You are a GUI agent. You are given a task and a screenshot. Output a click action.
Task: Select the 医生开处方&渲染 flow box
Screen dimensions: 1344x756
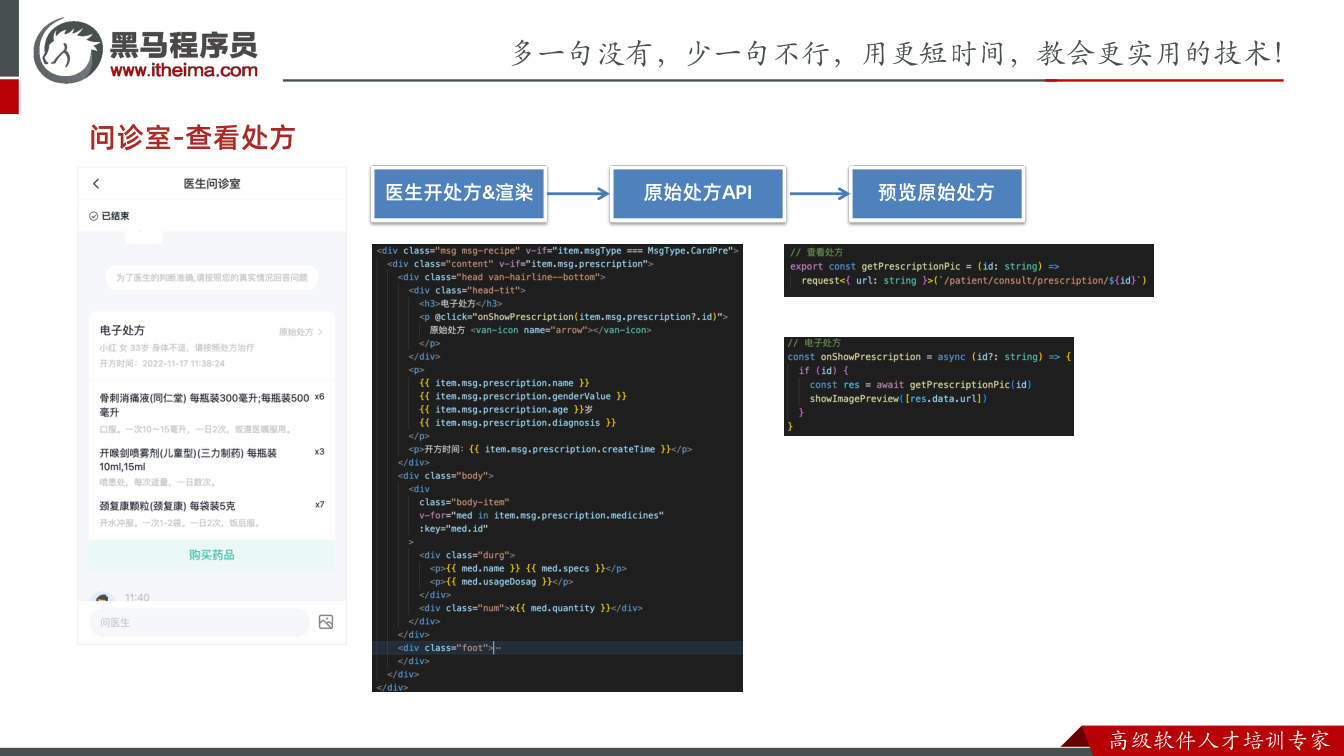459,193
